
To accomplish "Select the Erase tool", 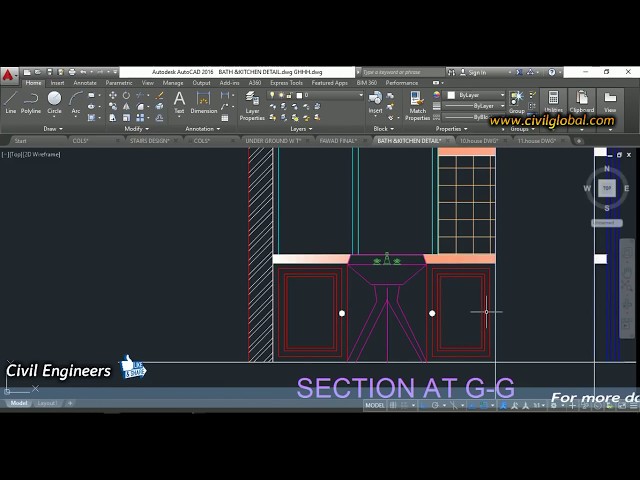I will click(x=160, y=95).
